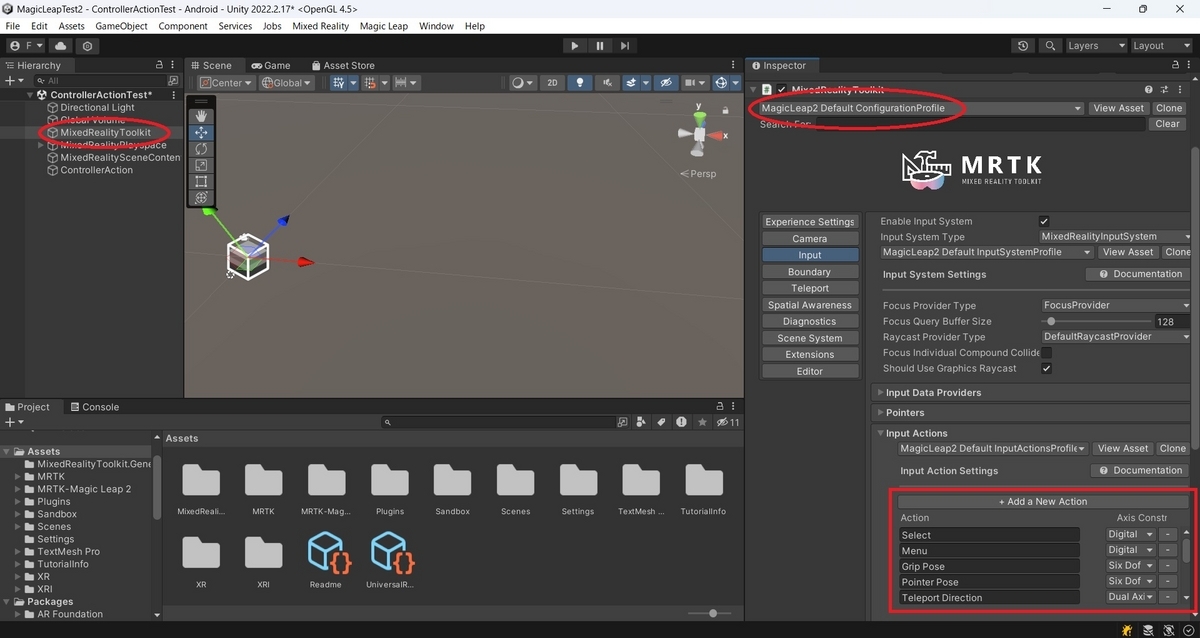Click Project search by label icon
Image resolution: width=1200 pixels, height=638 pixels.
(x=660, y=423)
